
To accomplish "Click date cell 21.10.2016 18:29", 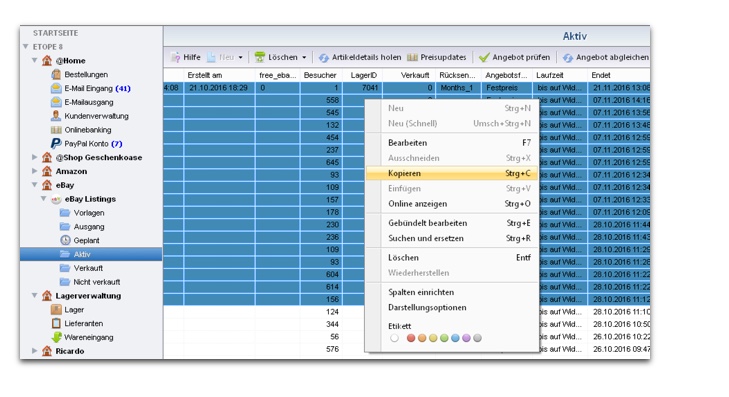I will coord(219,88).
